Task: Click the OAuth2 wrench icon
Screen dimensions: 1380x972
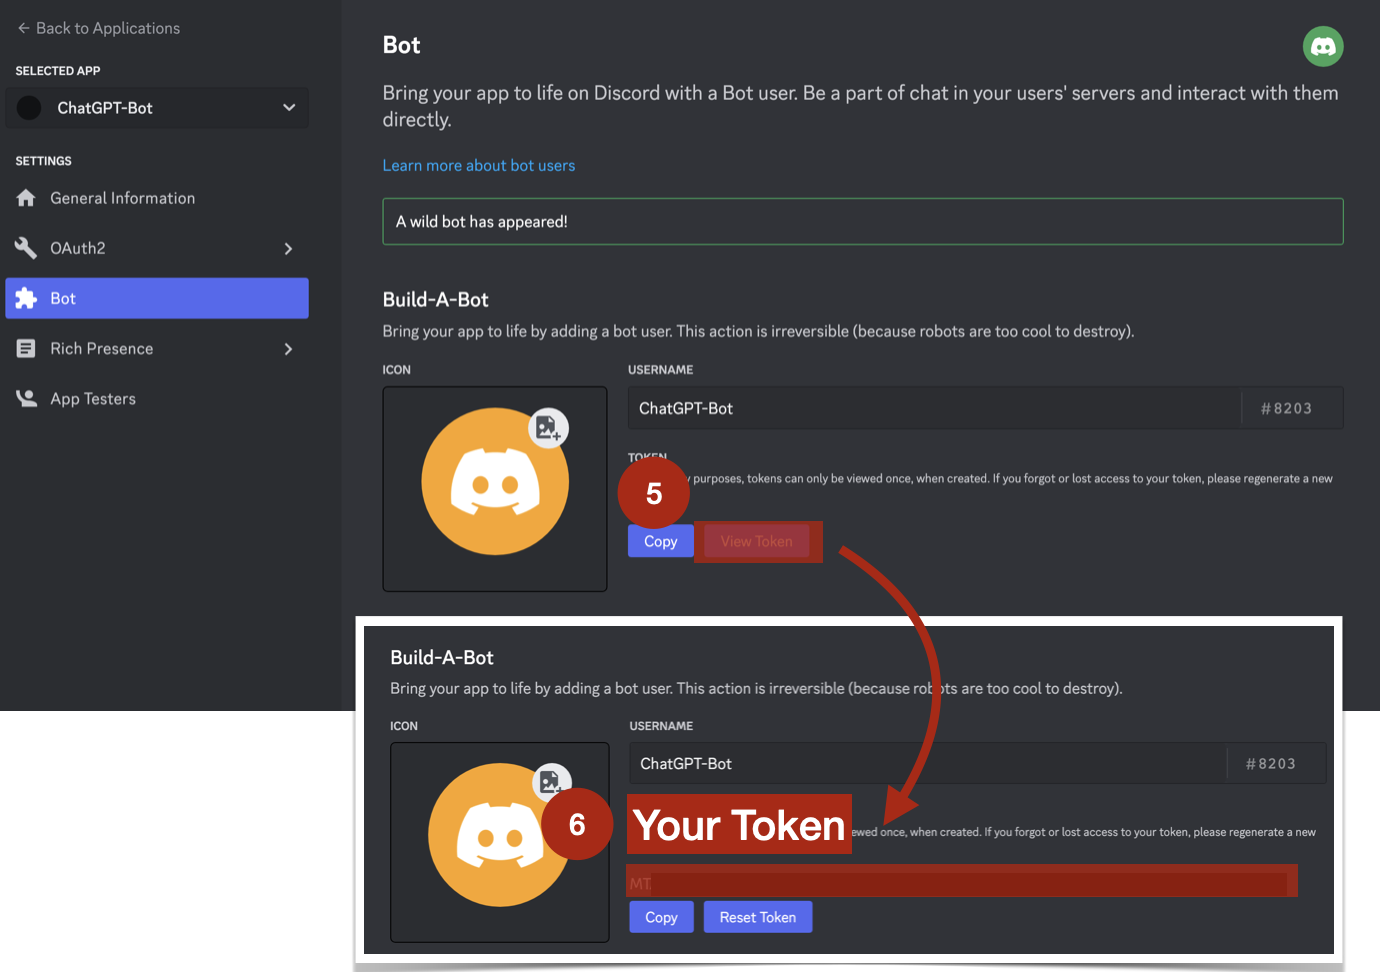Action: (x=26, y=248)
